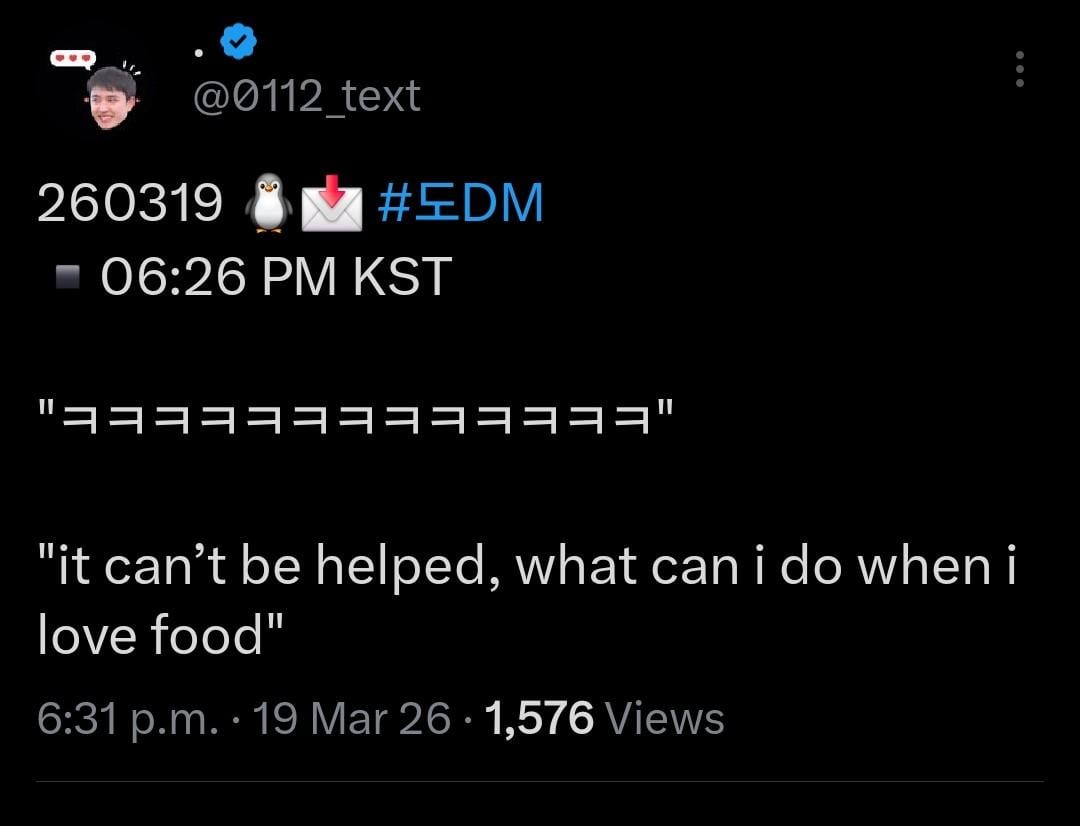Click the envelope with red arrow emoji
This screenshot has width=1080, height=826.
[331, 203]
